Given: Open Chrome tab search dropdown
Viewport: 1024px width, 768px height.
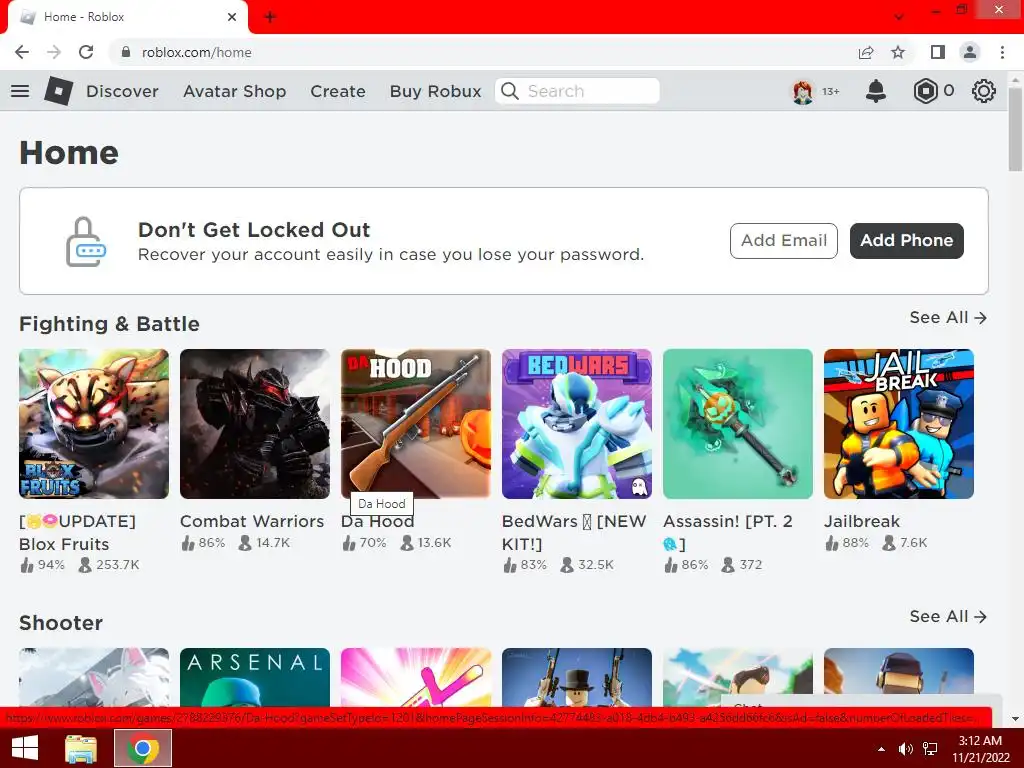Looking at the screenshot, I should [x=899, y=17].
